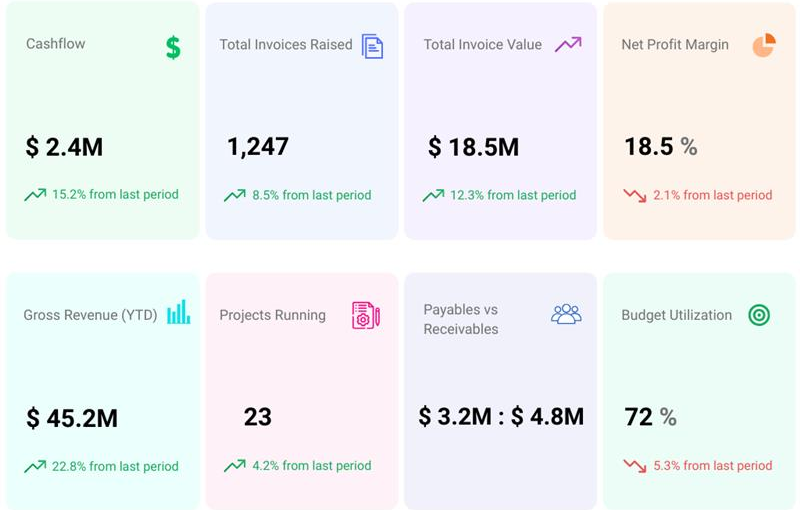Select the 1,247 invoices raised figure

(x=257, y=147)
